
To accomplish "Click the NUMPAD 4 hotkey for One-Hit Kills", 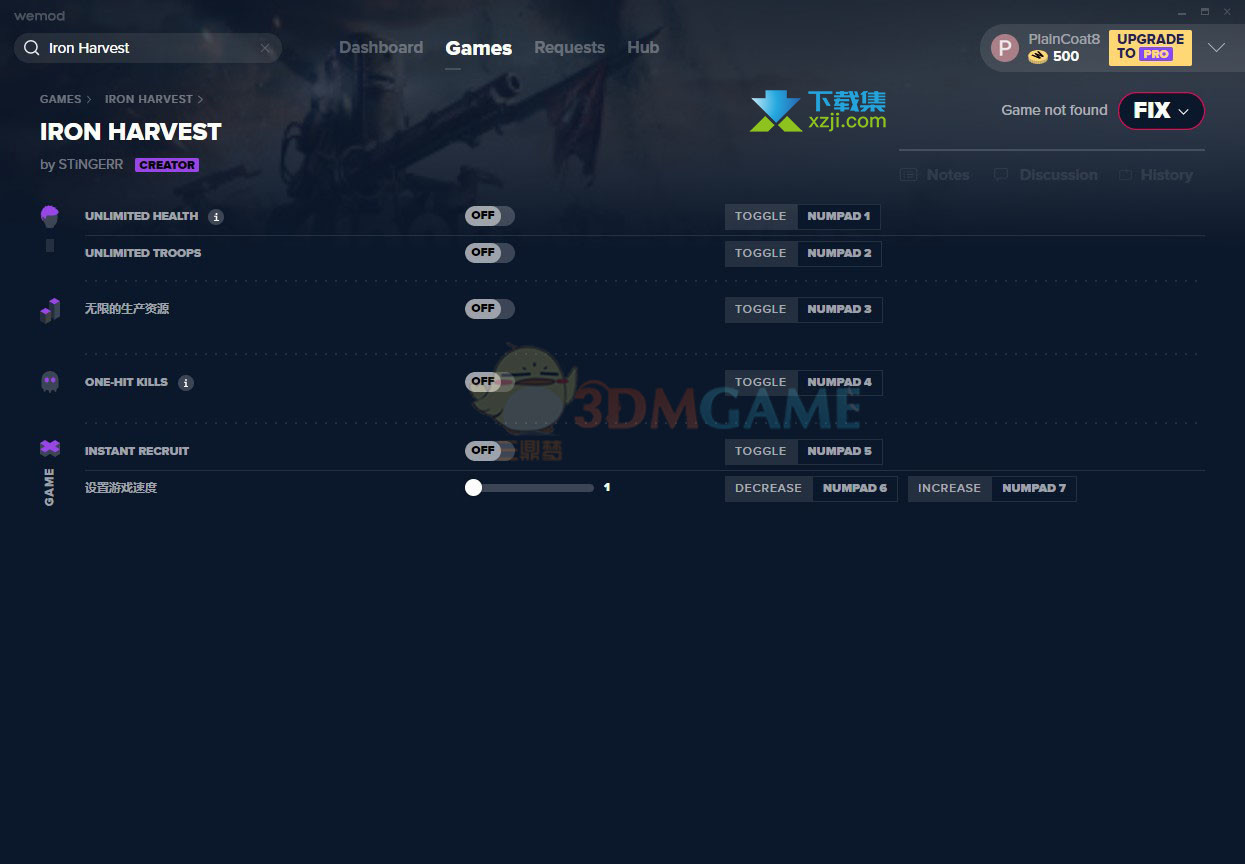I will tap(839, 382).
